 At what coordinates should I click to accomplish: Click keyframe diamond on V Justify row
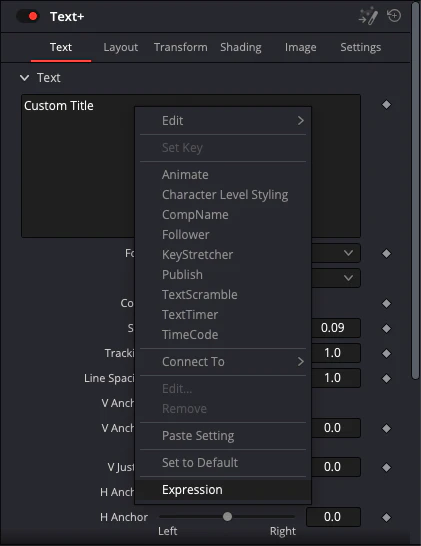click(386, 467)
